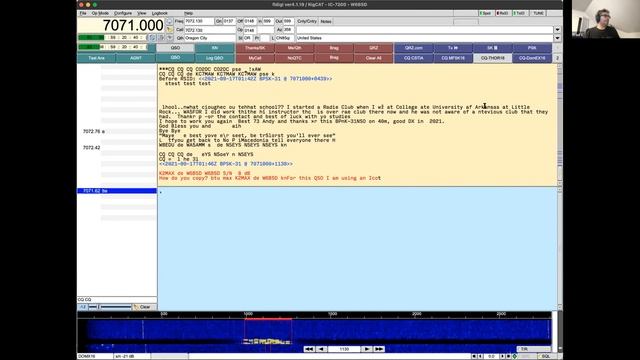The height and width of the screenshot is (360, 640).
Task: Click the second small icon right of the upper meter
Action: tap(161, 38)
